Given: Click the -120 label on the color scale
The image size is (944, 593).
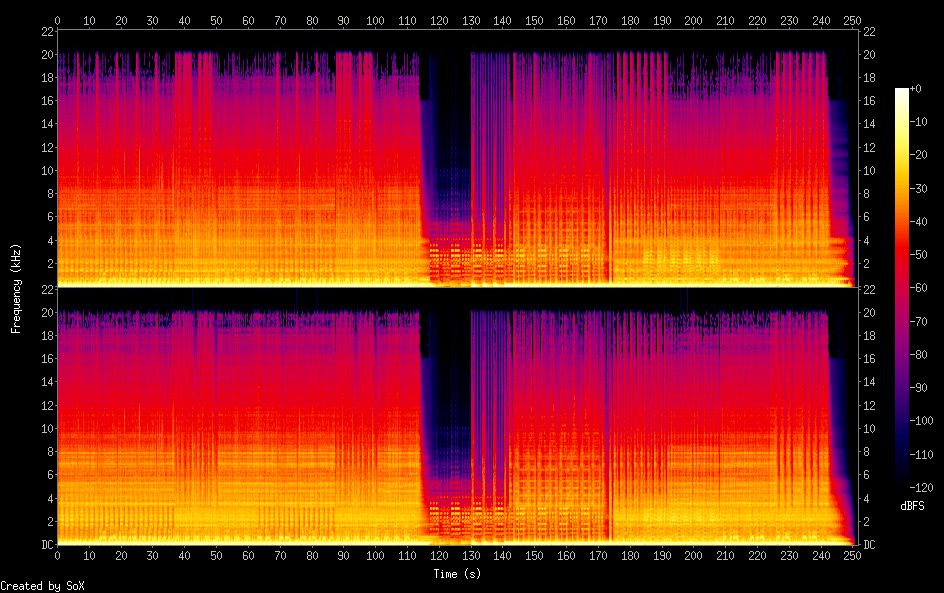Looking at the screenshot, I should (x=926, y=487).
